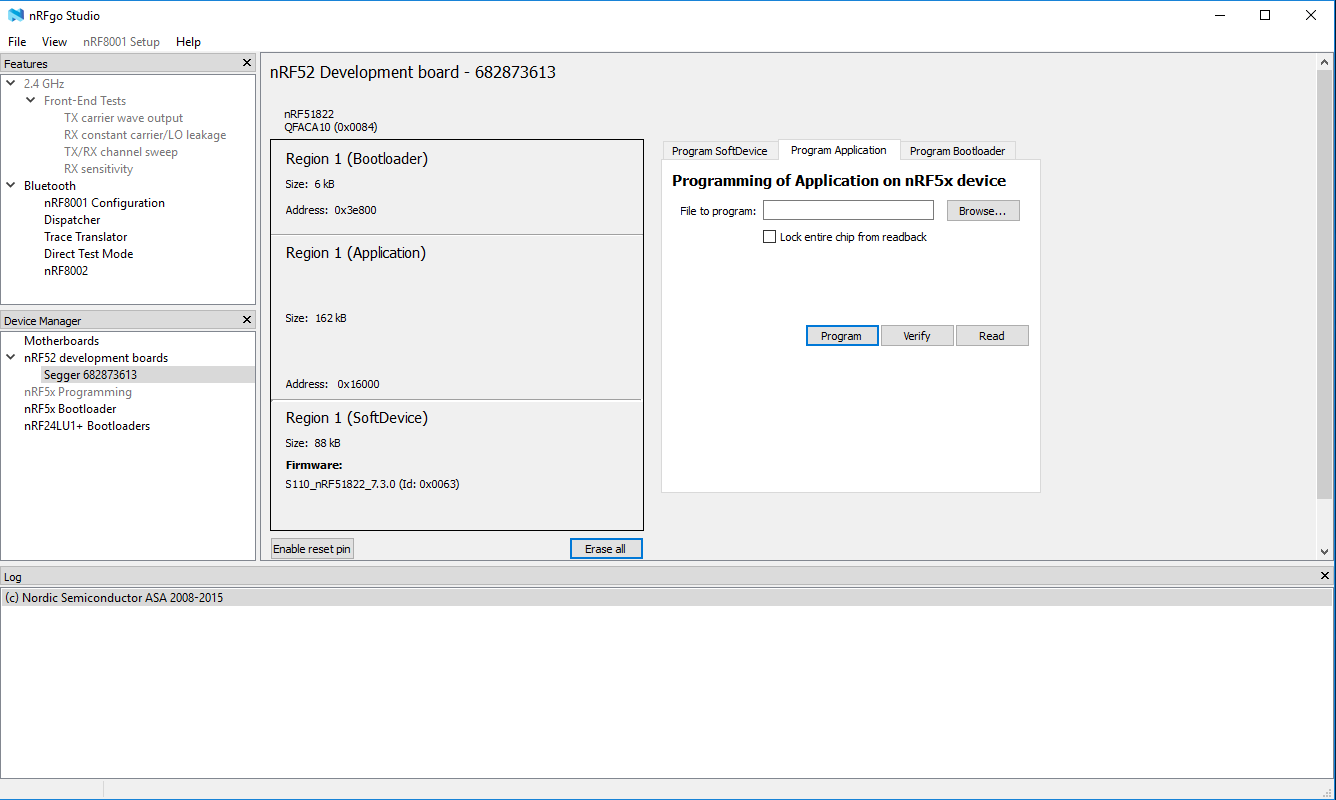The width and height of the screenshot is (1336, 800).
Task: Select nRF5x Bootloader item
Action: 70,409
